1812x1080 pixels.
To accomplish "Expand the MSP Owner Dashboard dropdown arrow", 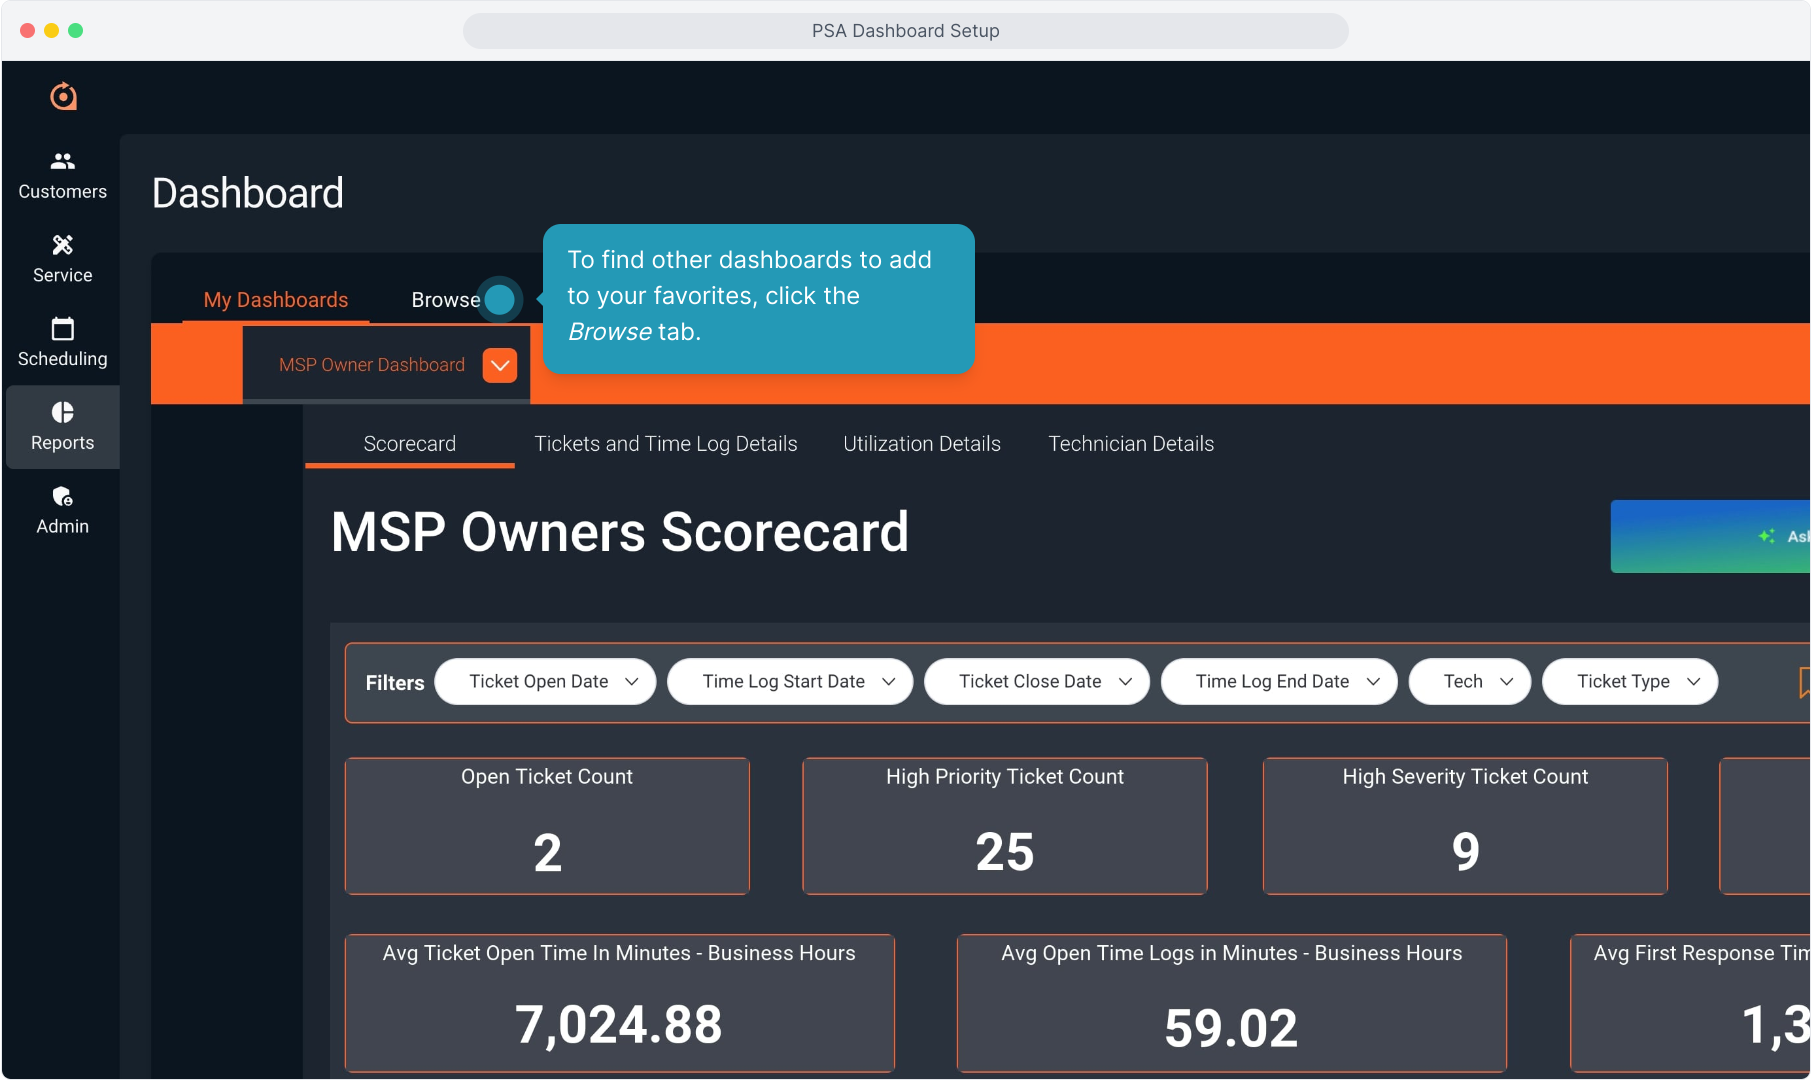I will (x=500, y=365).
